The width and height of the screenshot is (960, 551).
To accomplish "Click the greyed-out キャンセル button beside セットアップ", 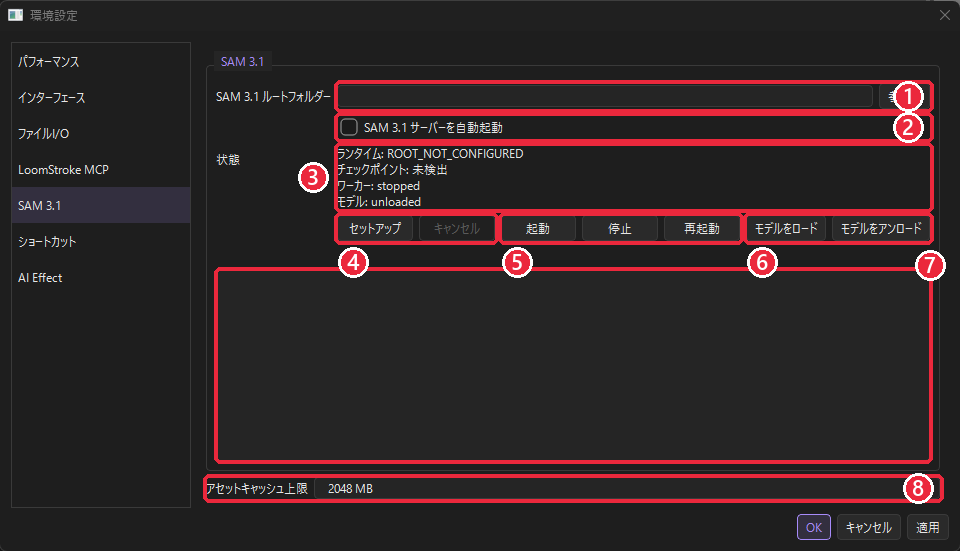I will point(457,228).
